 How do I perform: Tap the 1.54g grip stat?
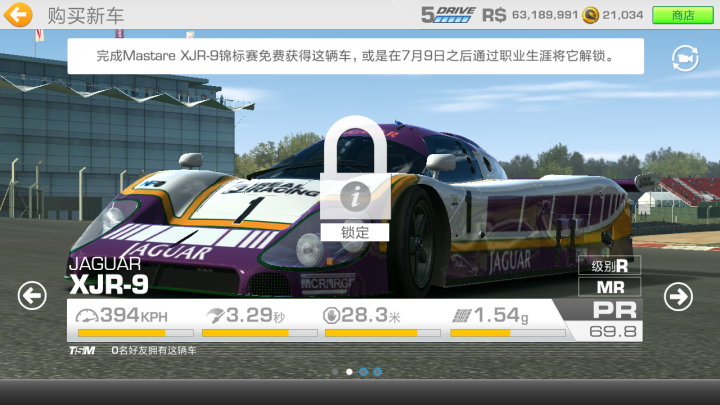coord(490,315)
